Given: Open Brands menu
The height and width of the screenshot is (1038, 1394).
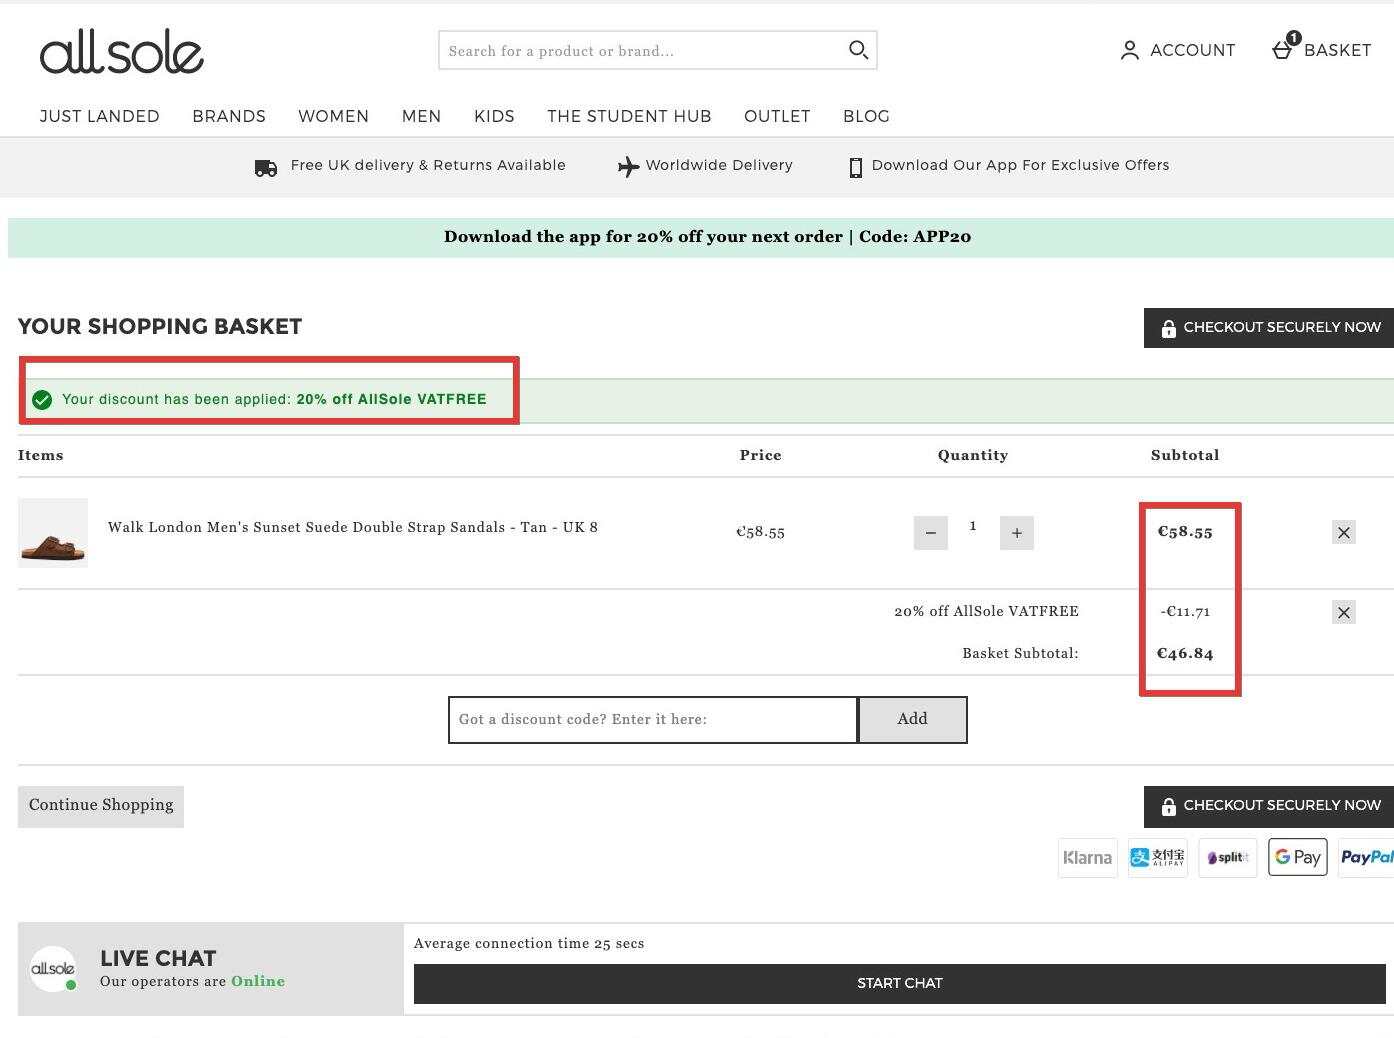Looking at the screenshot, I should [x=229, y=116].
